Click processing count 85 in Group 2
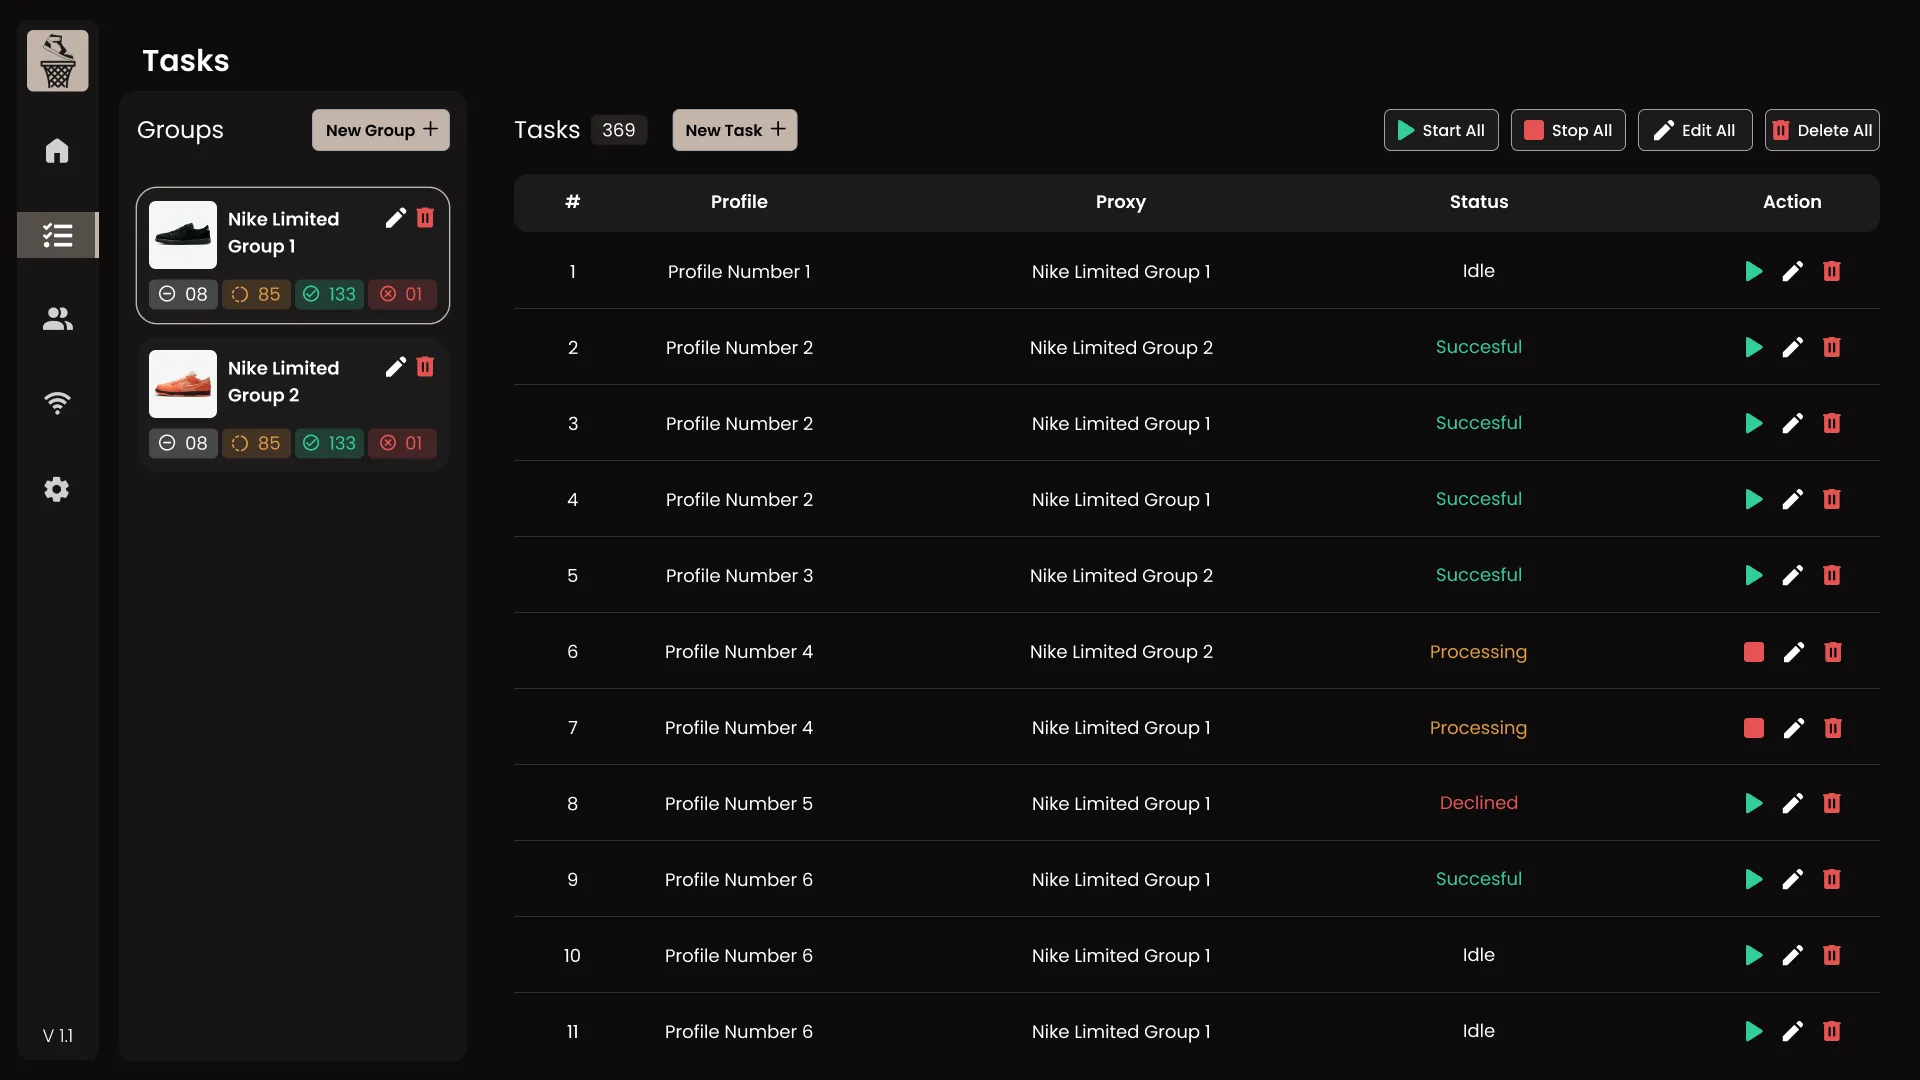Viewport: 1920px width, 1080px height. [x=256, y=443]
